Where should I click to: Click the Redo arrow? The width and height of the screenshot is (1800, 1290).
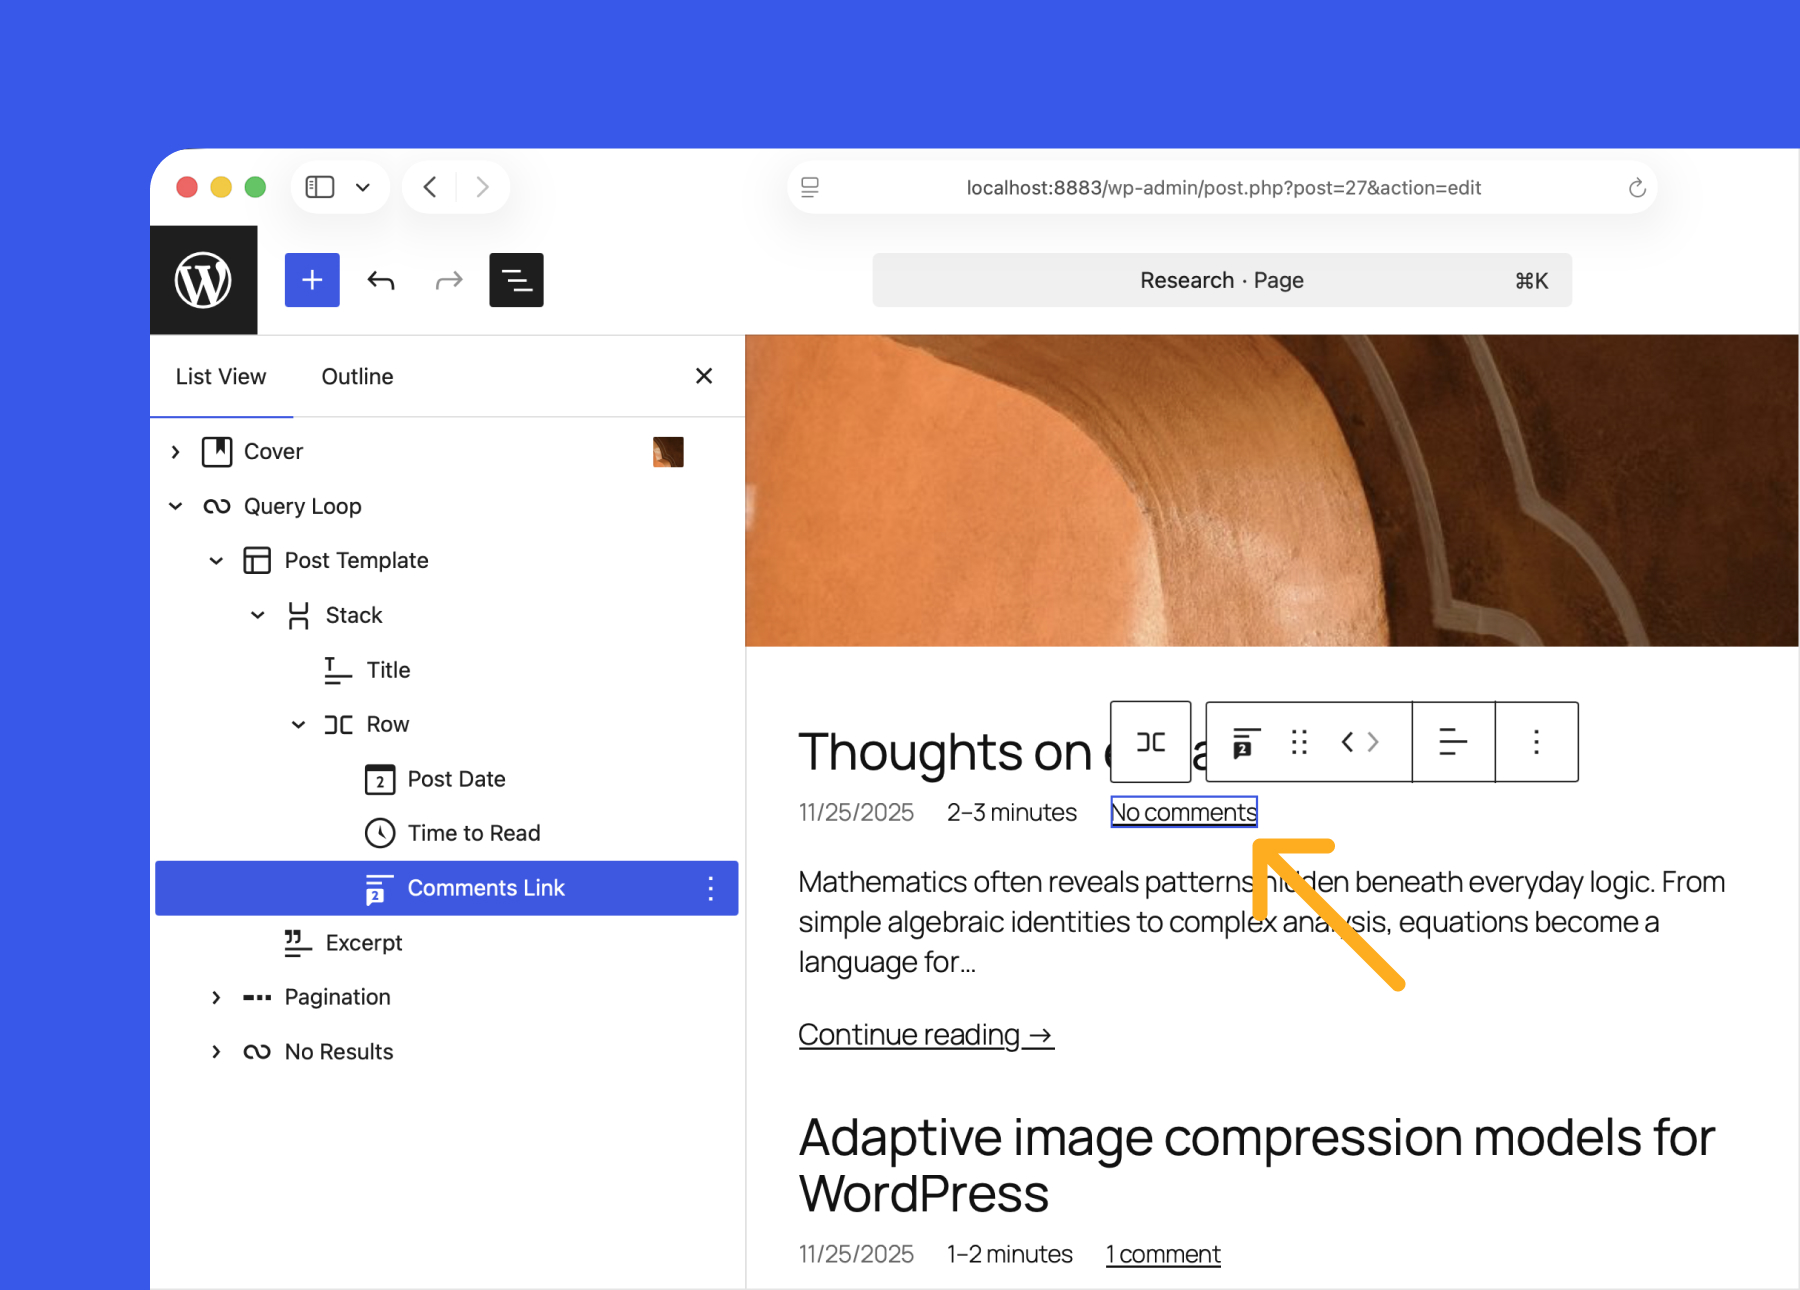tap(448, 280)
